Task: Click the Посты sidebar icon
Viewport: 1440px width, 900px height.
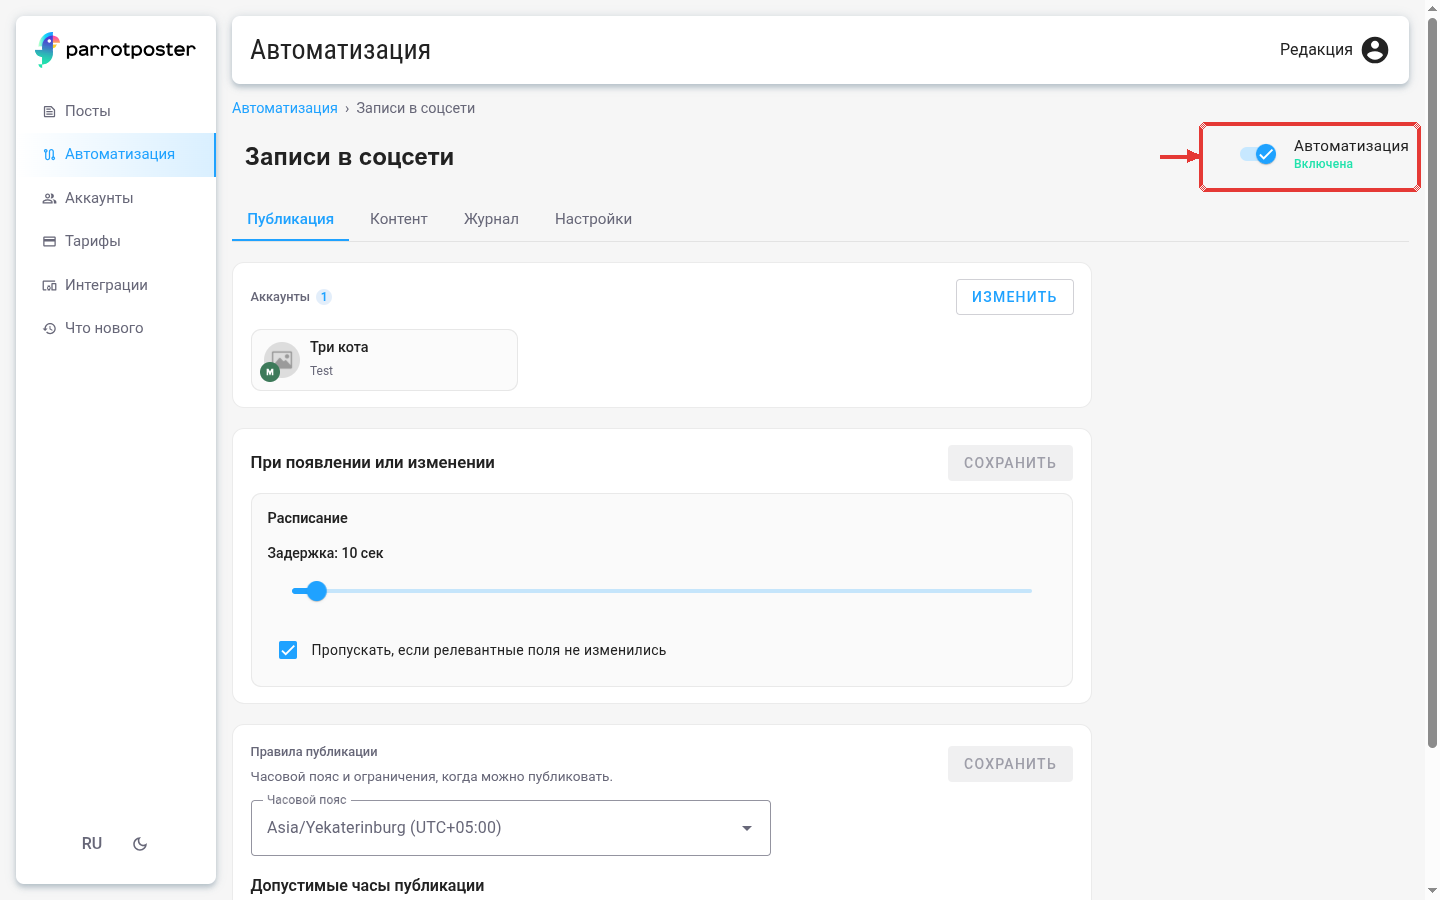Action: click(49, 111)
